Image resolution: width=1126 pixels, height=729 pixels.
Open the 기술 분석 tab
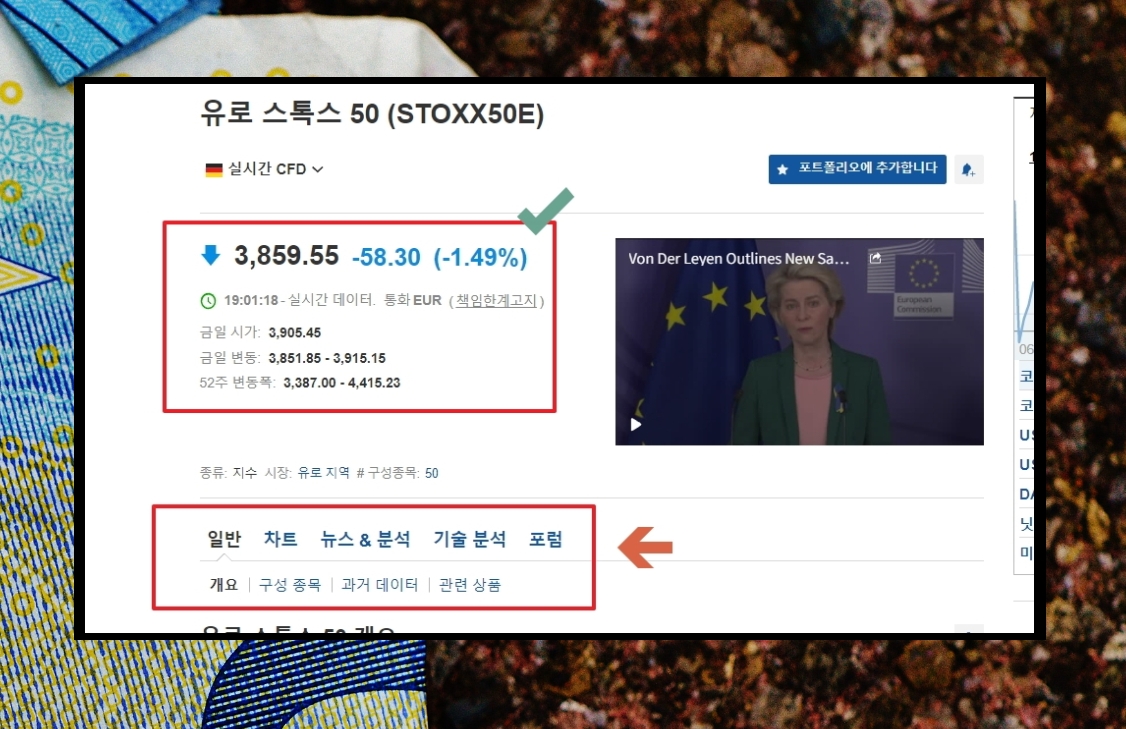click(470, 539)
